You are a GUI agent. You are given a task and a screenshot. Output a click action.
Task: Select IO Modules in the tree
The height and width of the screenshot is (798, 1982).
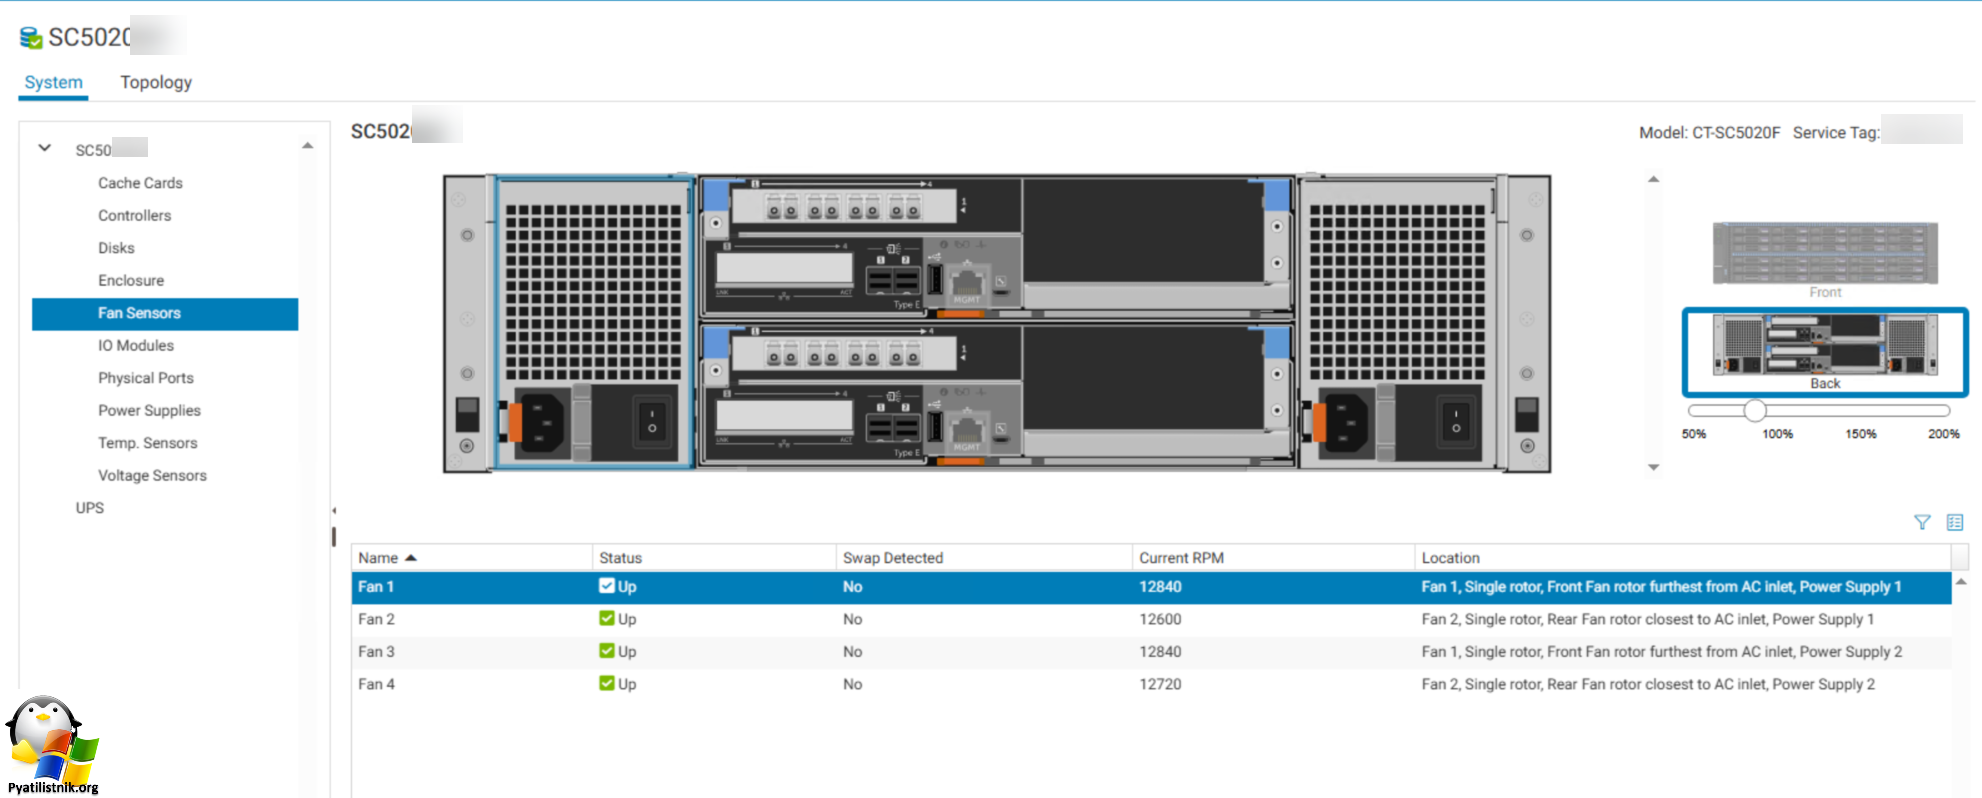click(136, 345)
